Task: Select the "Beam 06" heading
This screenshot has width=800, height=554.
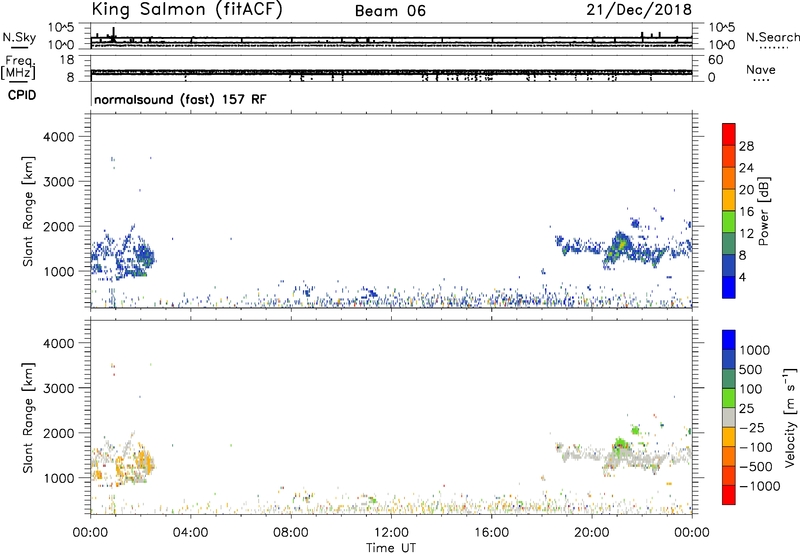Action: pyautogui.click(x=390, y=11)
